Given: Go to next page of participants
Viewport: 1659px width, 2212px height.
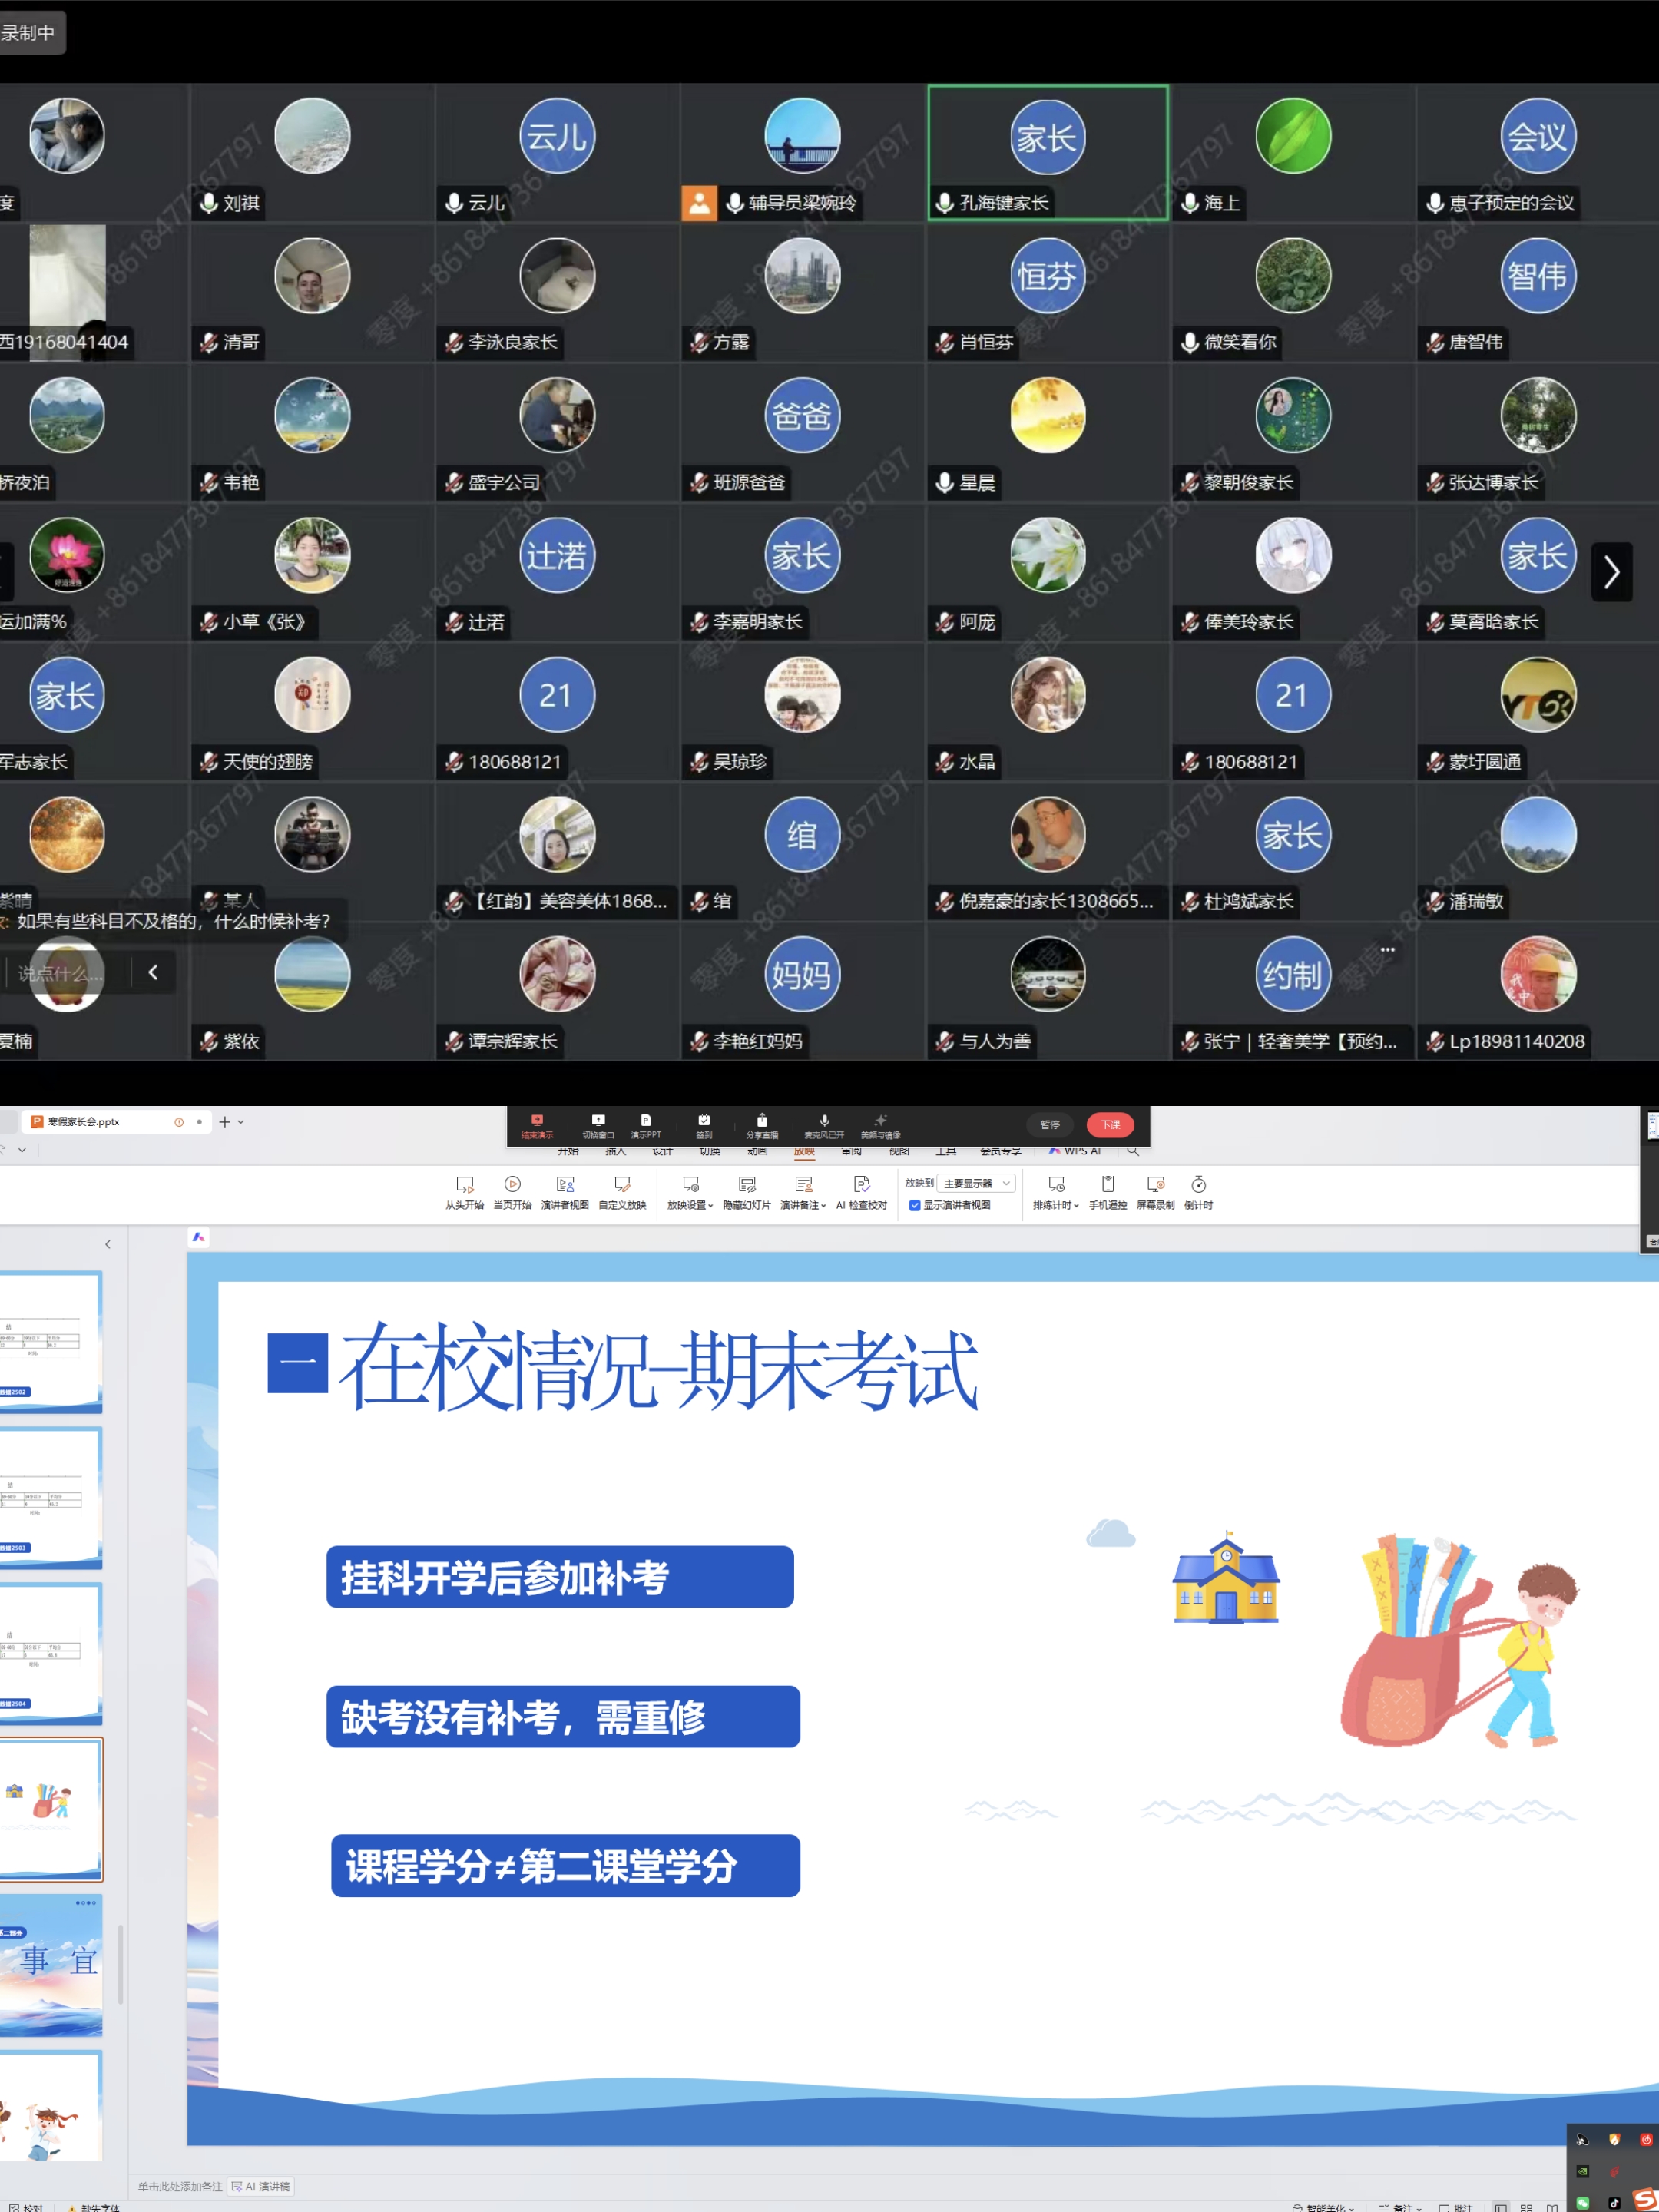Looking at the screenshot, I should [1611, 572].
